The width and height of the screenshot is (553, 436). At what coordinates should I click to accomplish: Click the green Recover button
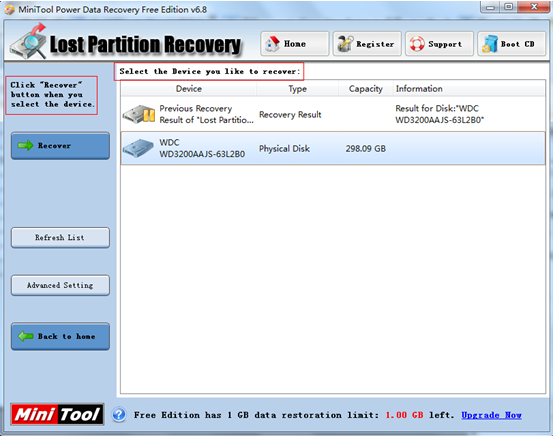[x=60, y=146]
